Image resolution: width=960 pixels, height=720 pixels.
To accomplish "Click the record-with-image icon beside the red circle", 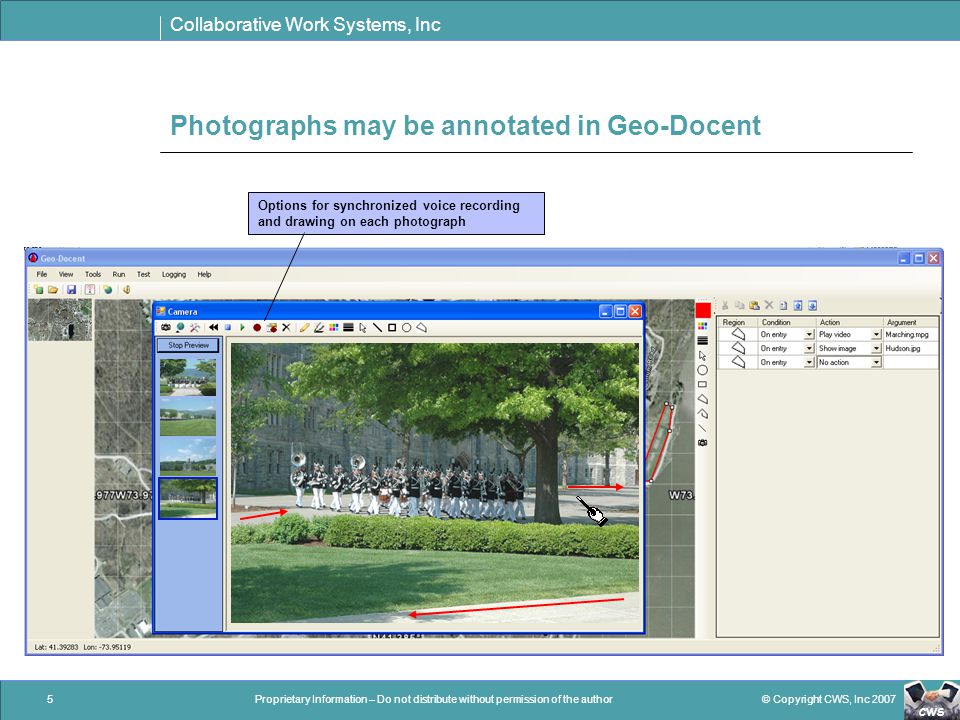I will [272, 328].
